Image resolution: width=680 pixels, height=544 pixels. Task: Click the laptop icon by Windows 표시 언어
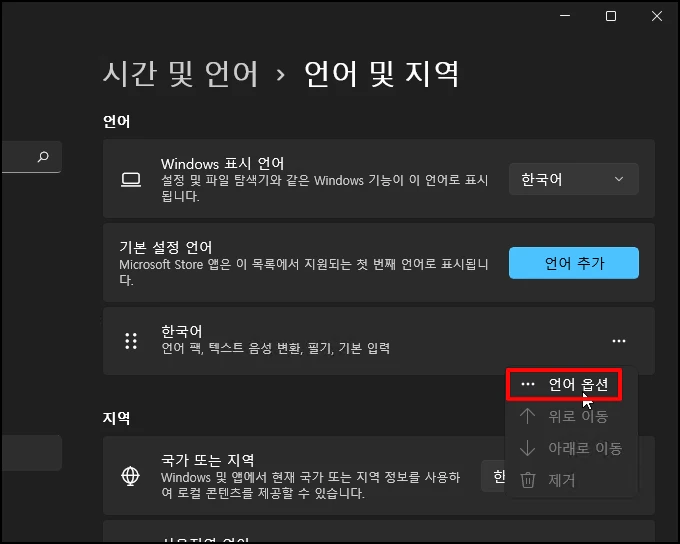[131, 179]
